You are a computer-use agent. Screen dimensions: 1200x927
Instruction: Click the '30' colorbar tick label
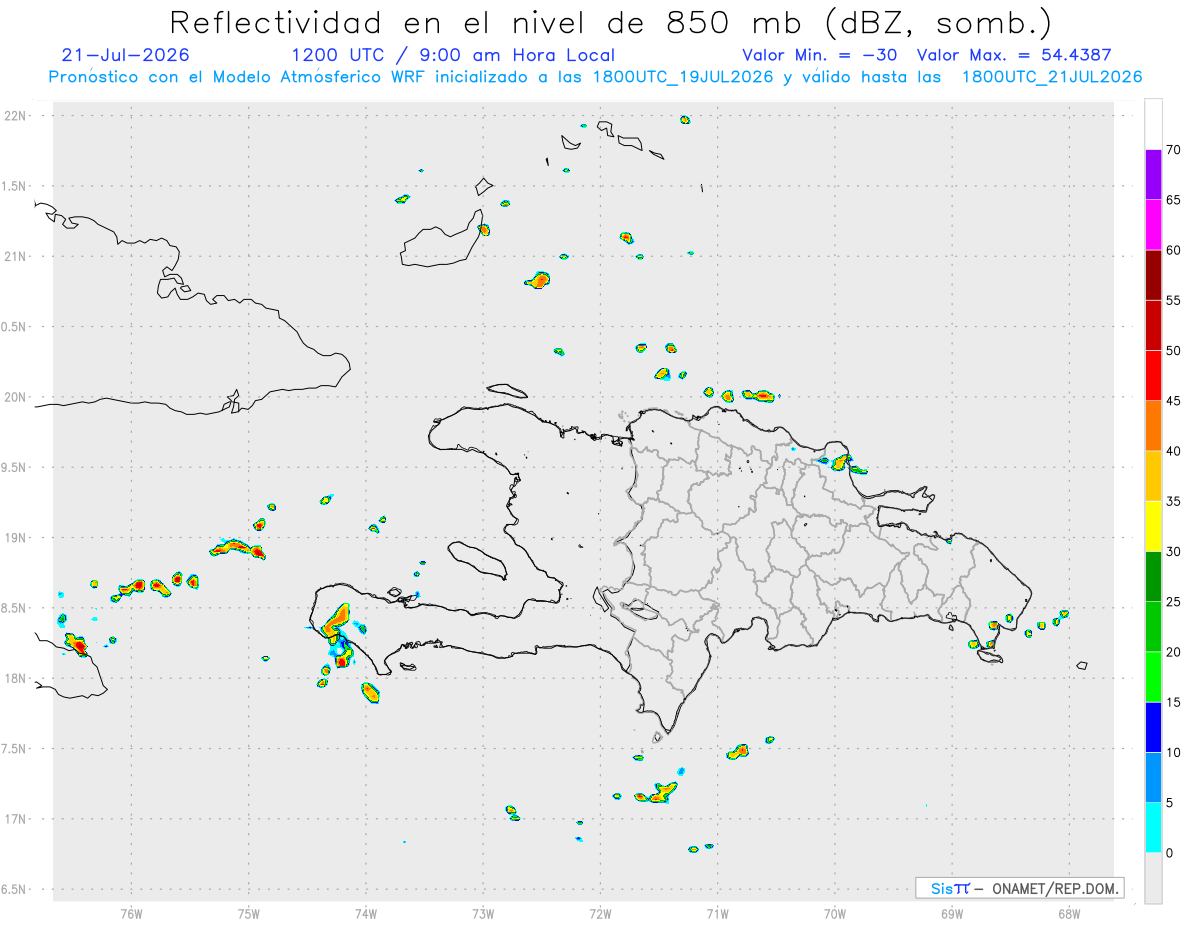(x=1173, y=552)
